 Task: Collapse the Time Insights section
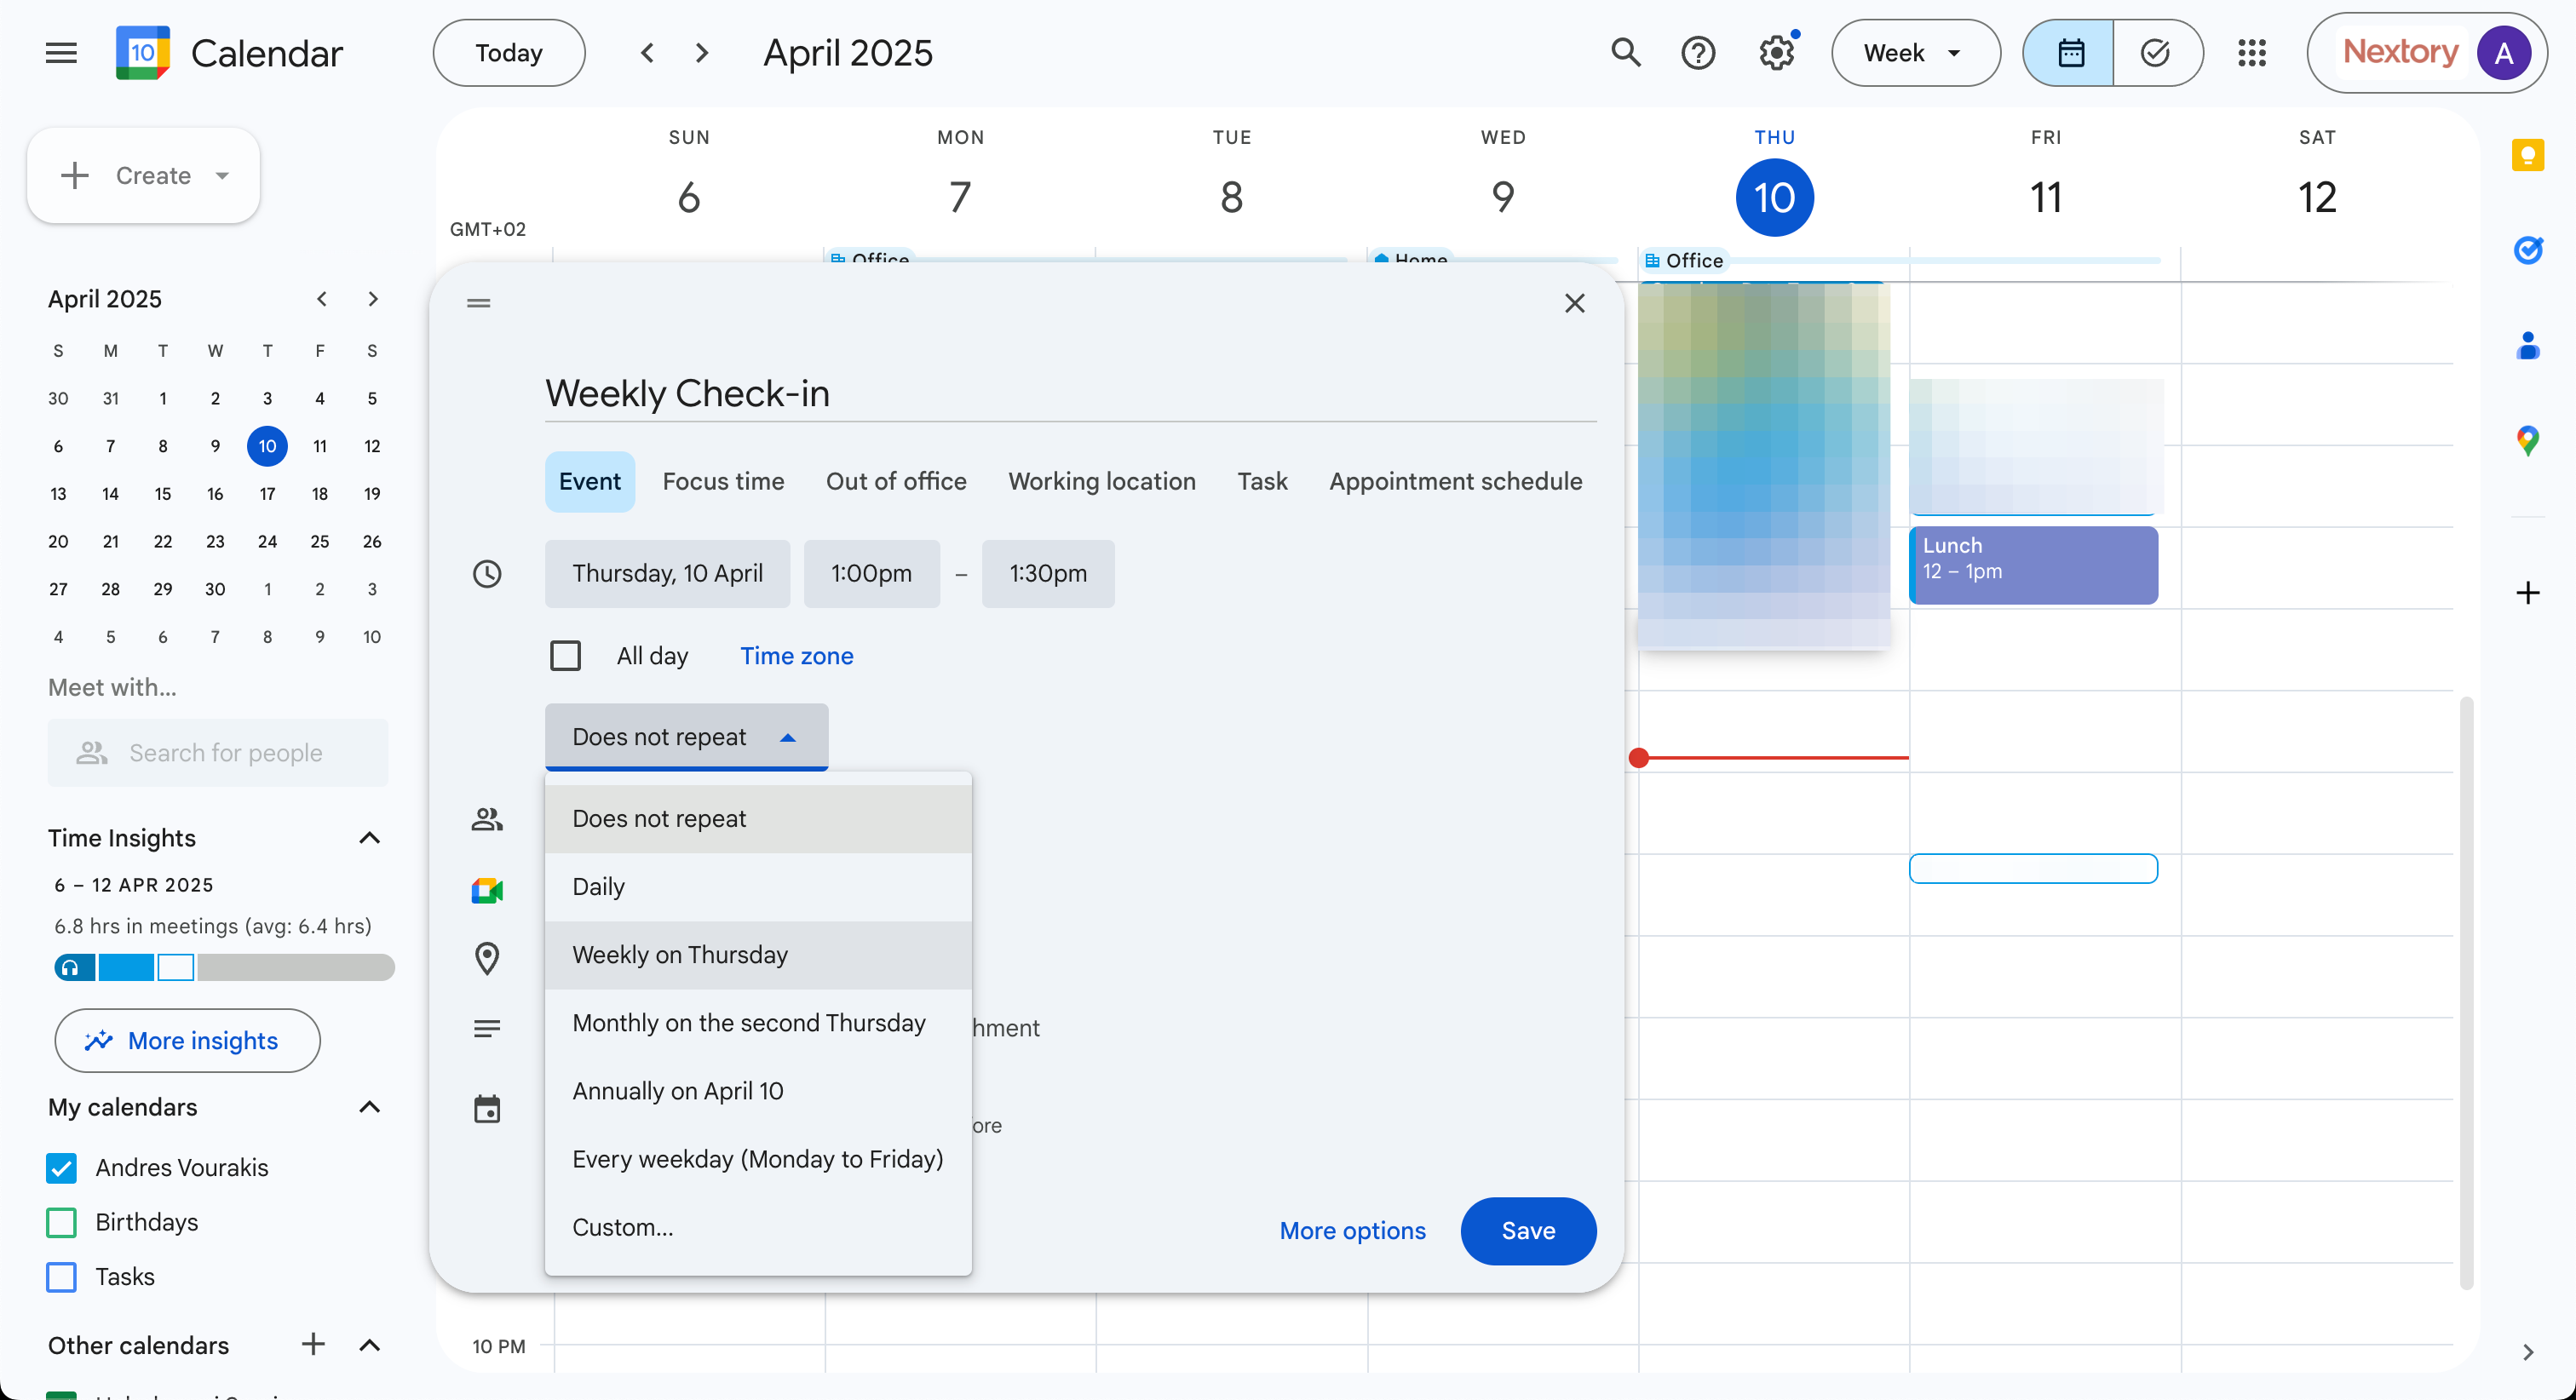(369, 838)
